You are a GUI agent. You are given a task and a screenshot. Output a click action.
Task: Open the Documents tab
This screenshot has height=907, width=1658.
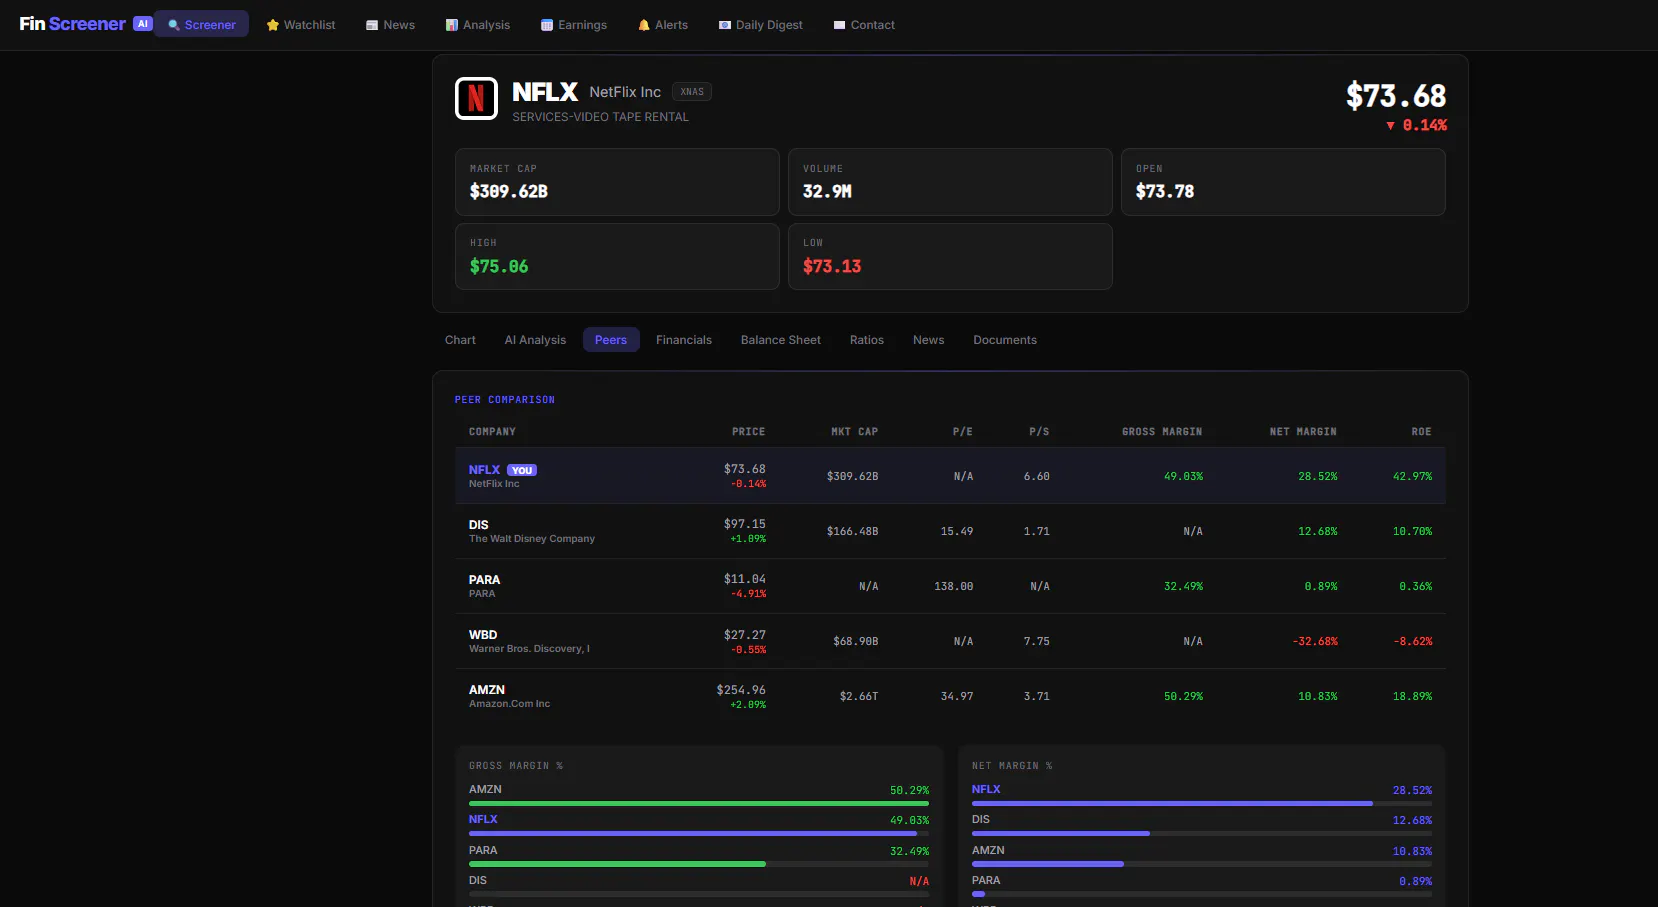pos(1005,340)
